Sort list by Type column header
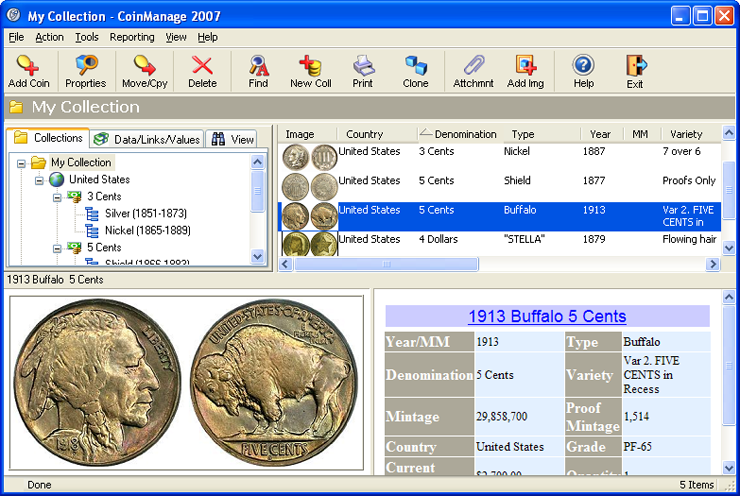 542,134
